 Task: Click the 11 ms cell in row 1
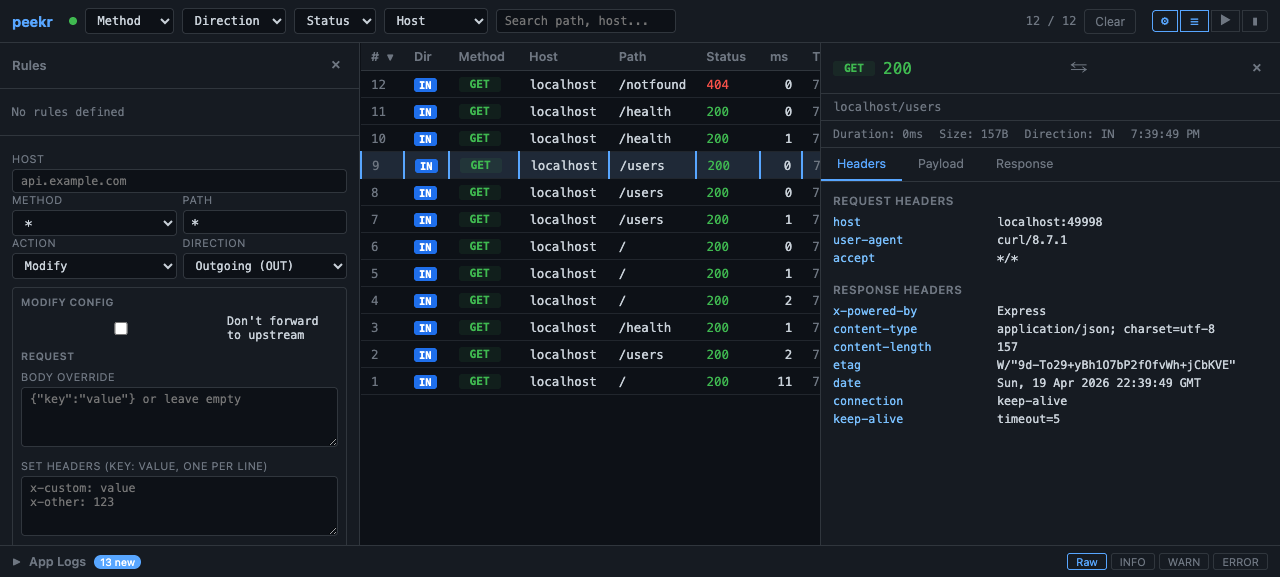[784, 382]
